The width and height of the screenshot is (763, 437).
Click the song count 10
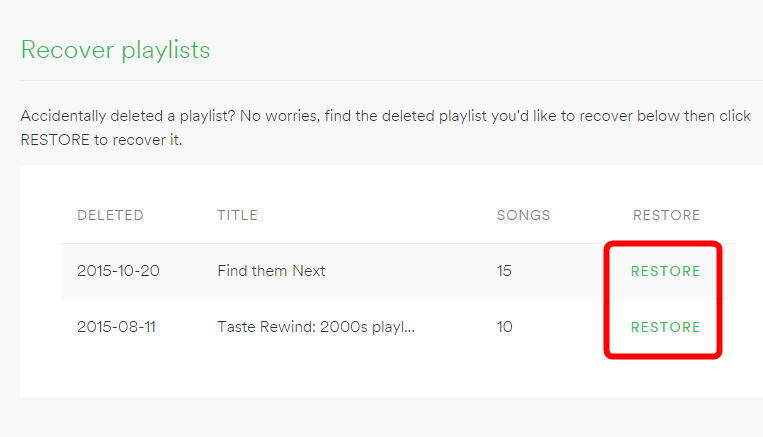505,327
